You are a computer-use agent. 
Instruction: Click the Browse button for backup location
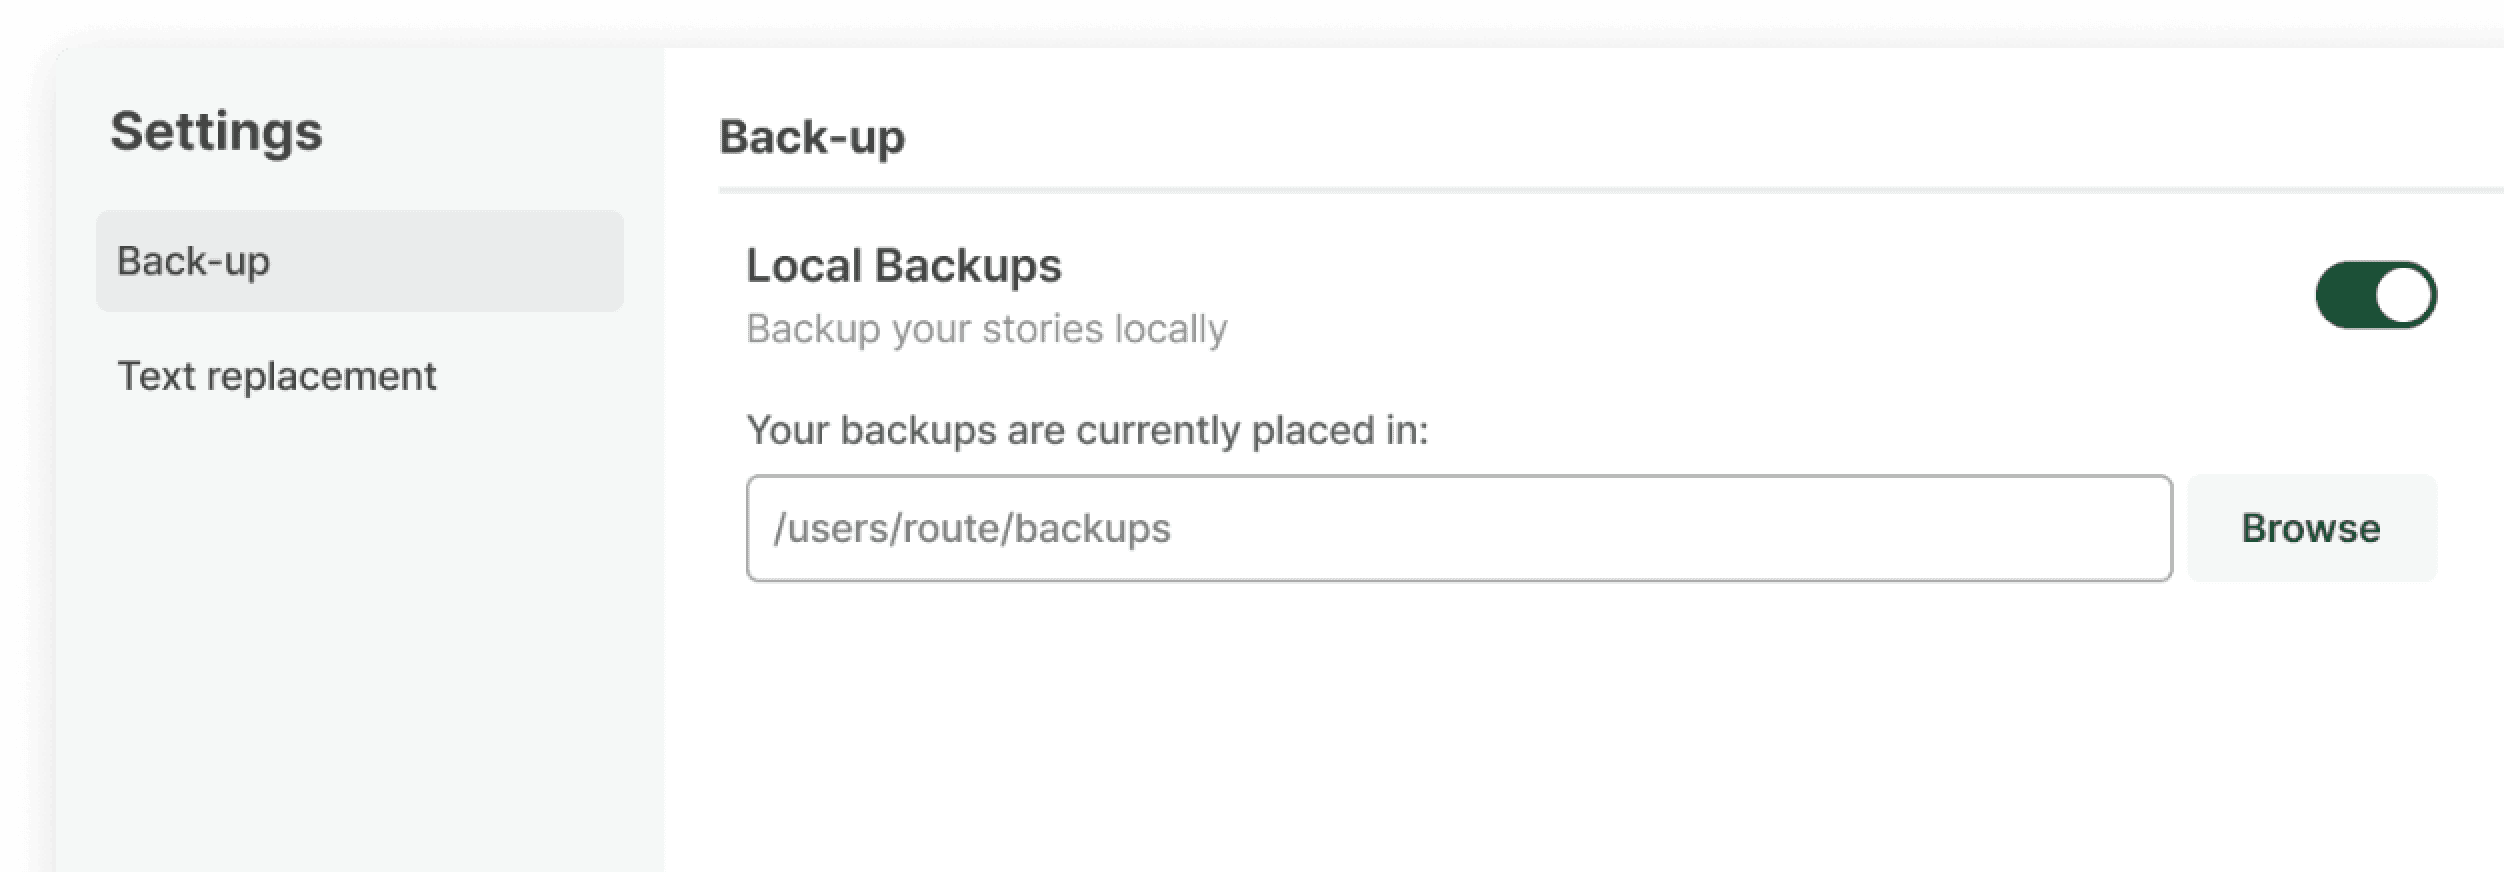coord(2311,528)
